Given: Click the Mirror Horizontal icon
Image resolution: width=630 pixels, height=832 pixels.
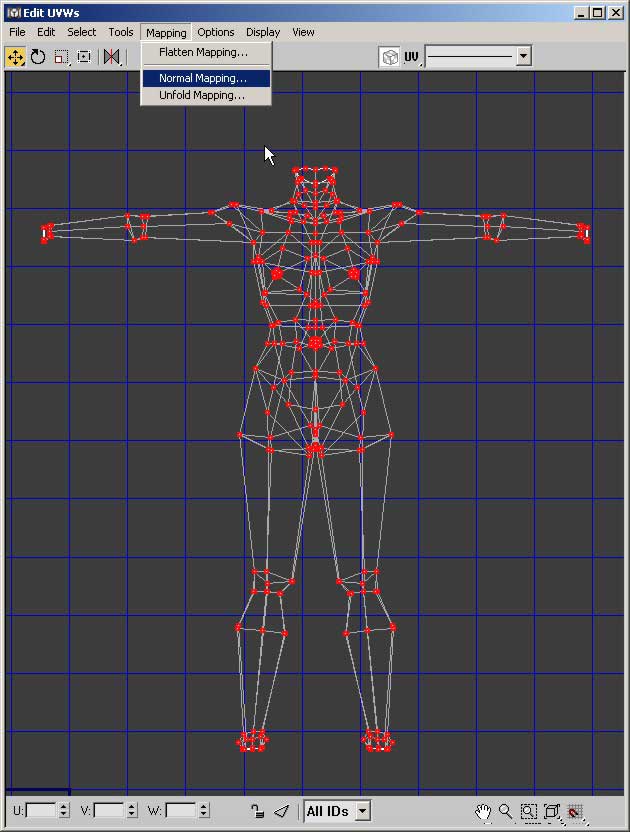Looking at the screenshot, I should pos(112,57).
